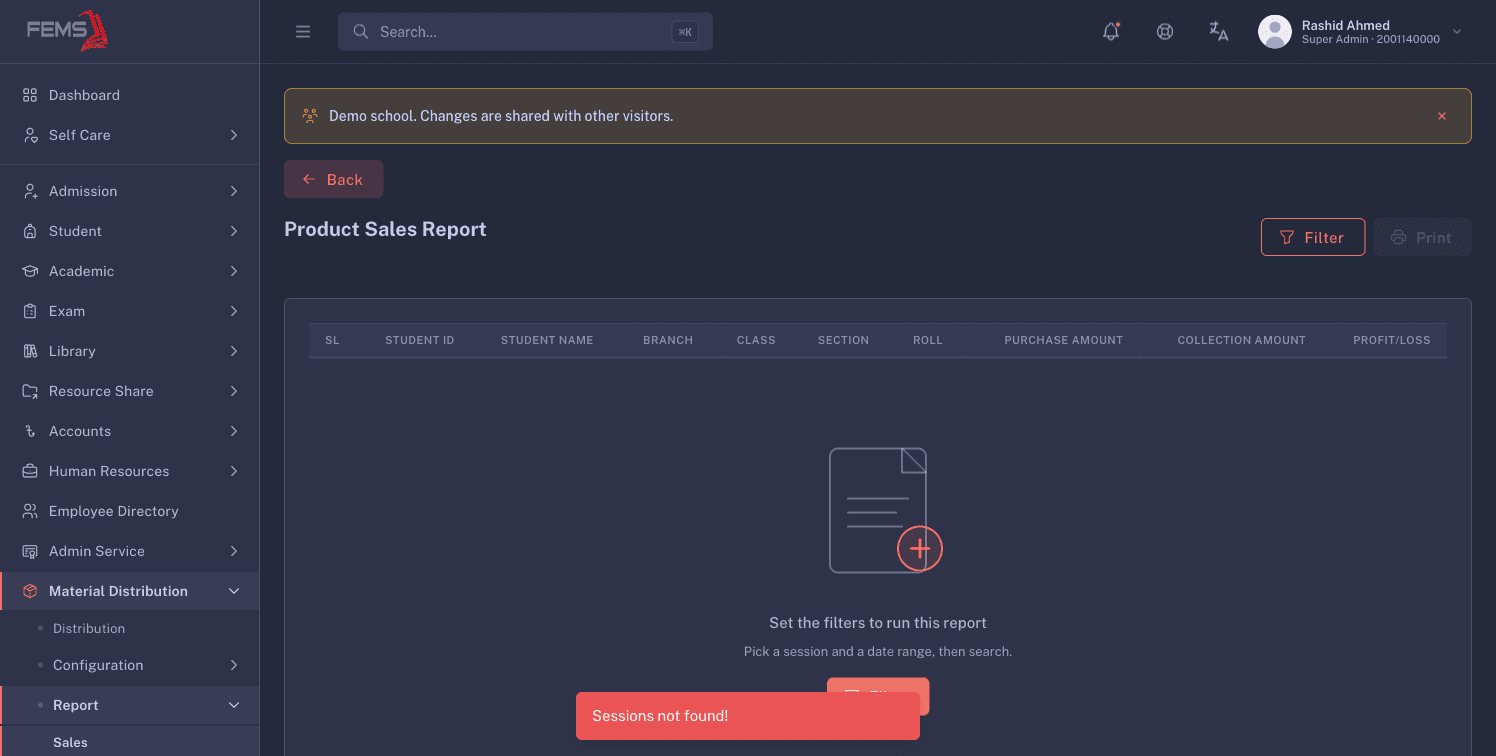The width and height of the screenshot is (1496, 756).
Task: Open the Distribution submenu item
Action: pyautogui.click(x=130, y=628)
